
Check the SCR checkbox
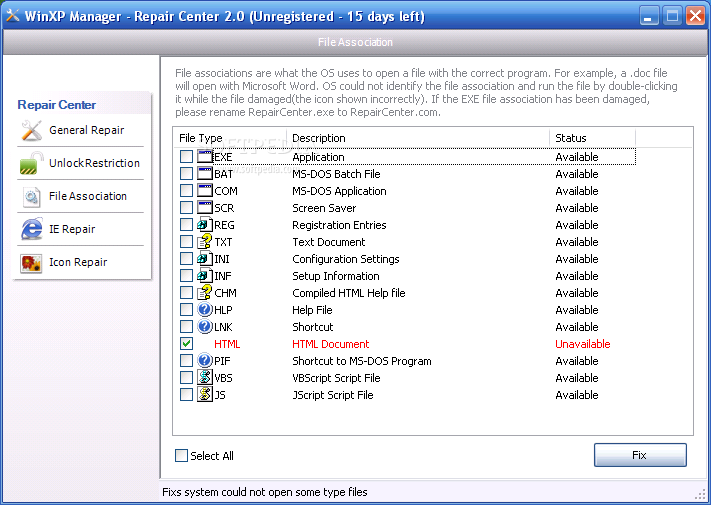tap(186, 208)
